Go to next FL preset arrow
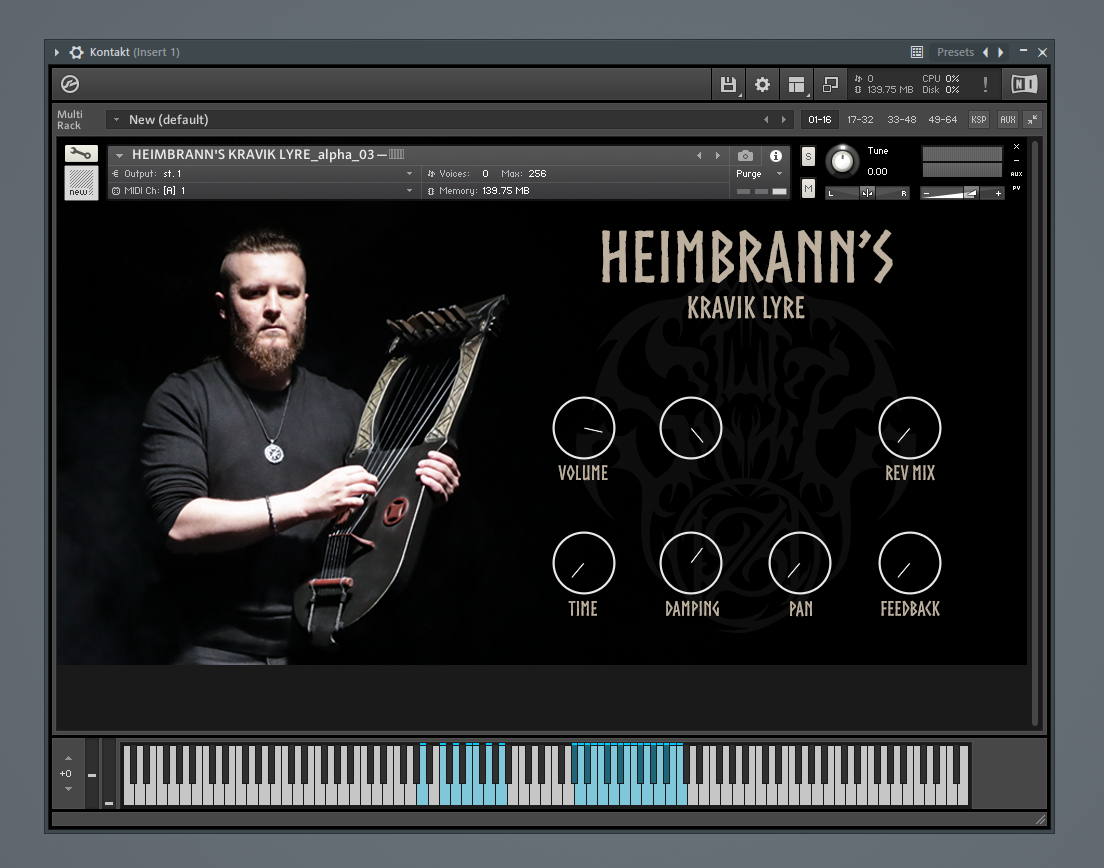1104x868 pixels. (x=1000, y=52)
